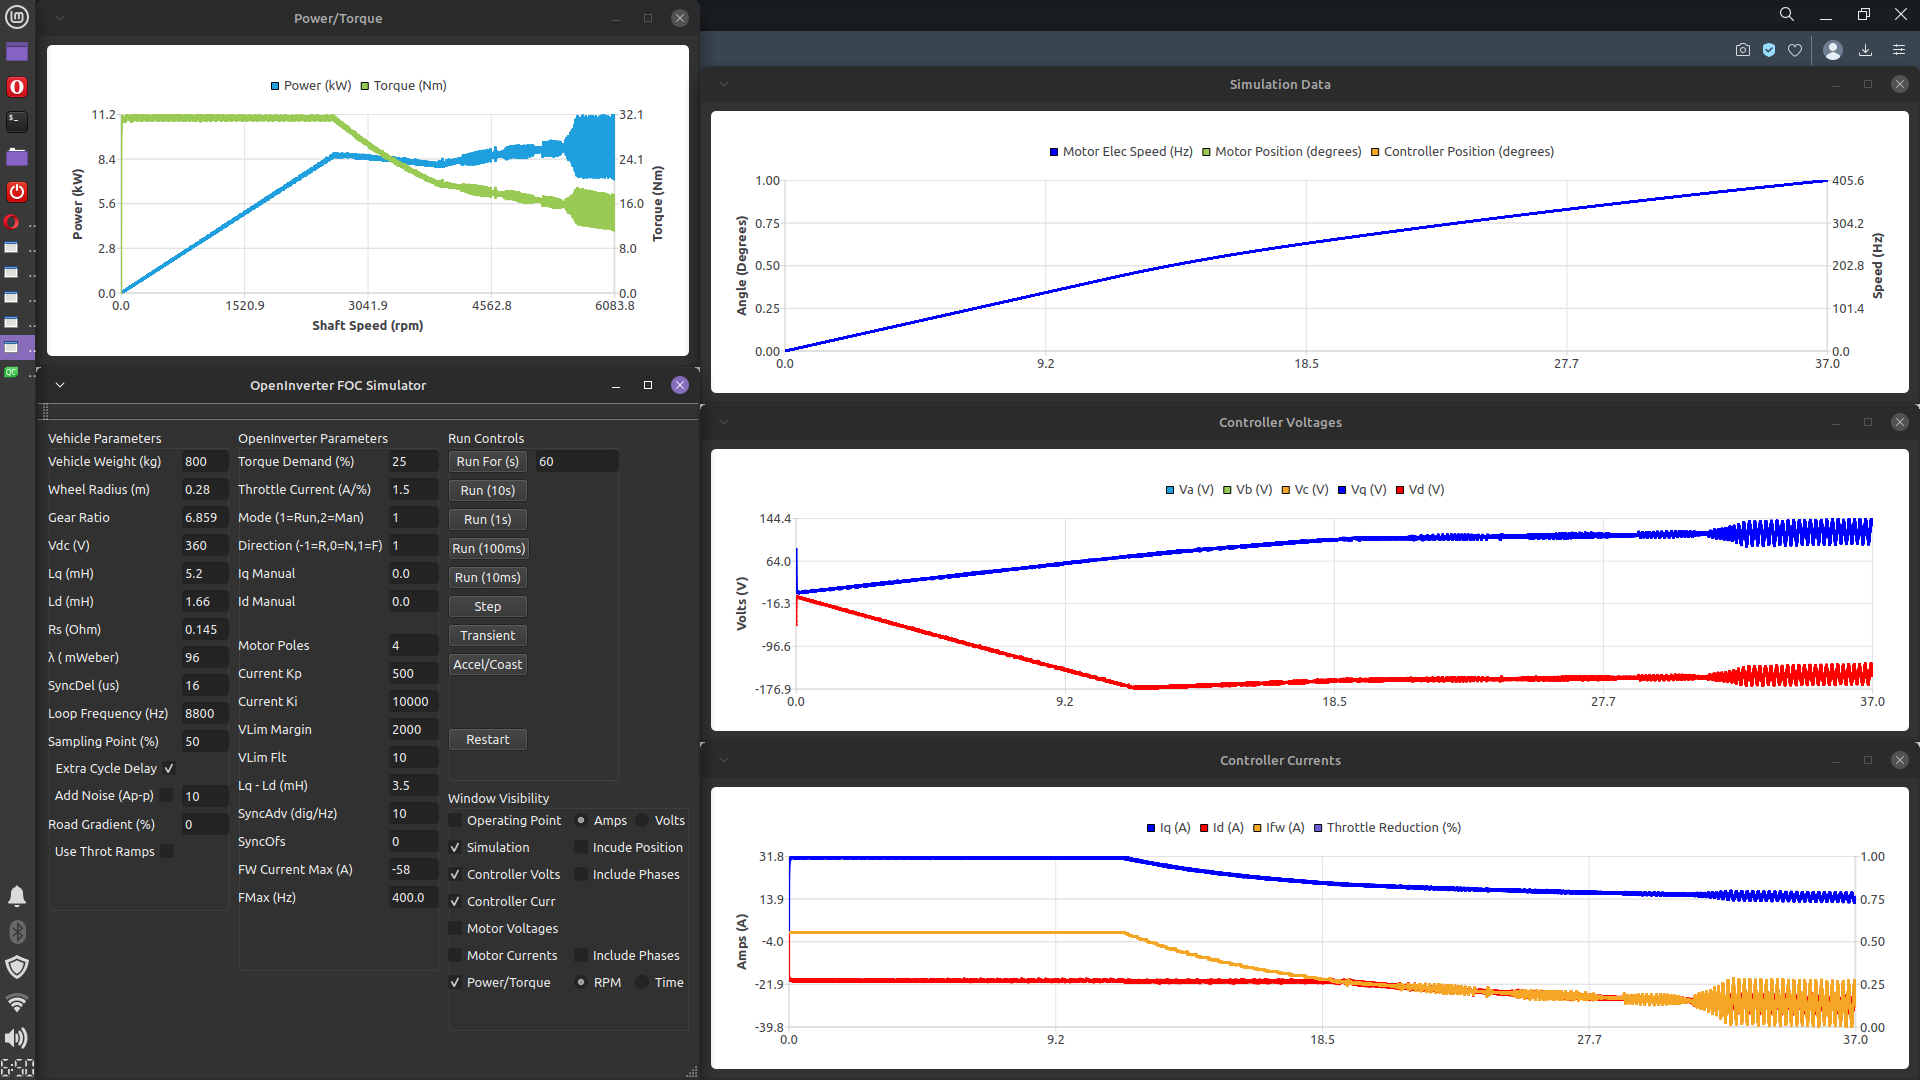Open the privacy shield icon
Screen dimensions: 1920x1080
(1769, 50)
